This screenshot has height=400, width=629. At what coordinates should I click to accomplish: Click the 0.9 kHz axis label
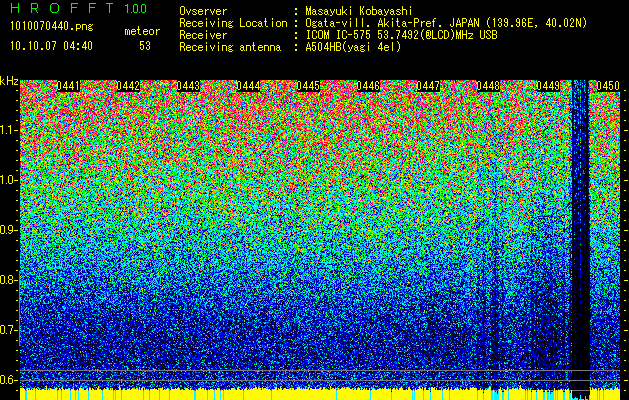(9, 230)
